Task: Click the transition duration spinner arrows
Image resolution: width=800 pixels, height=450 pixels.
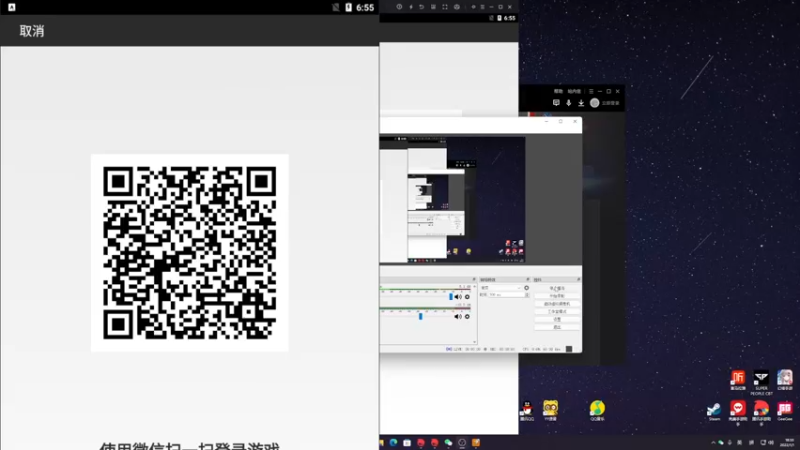Action: (x=527, y=295)
